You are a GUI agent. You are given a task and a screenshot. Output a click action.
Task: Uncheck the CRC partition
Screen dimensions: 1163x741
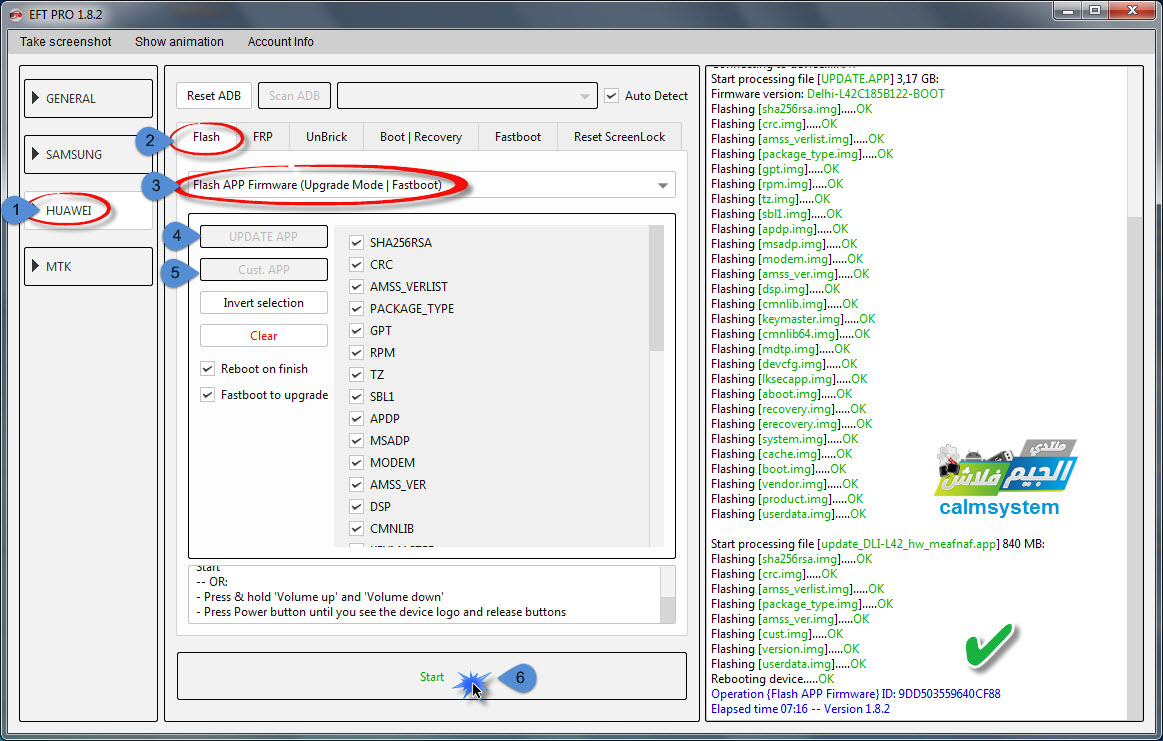pos(356,264)
